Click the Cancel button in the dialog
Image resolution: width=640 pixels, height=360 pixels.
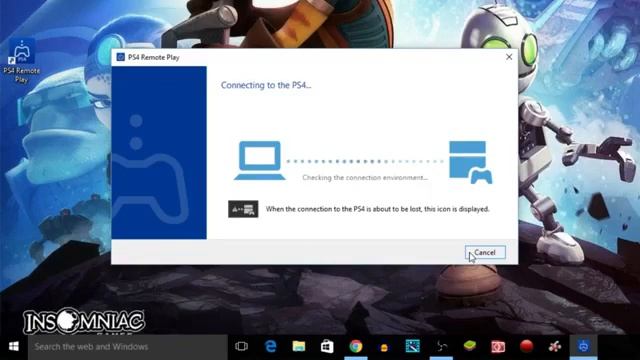pyautogui.click(x=485, y=252)
